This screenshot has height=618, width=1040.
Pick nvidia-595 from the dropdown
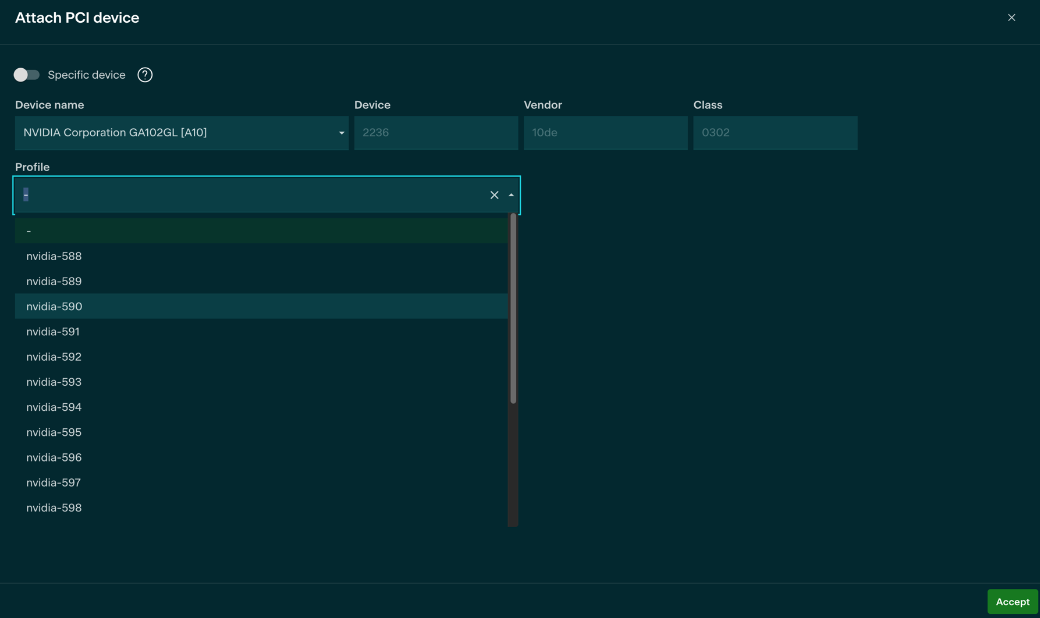pyautogui.click(x=54, y=432)
